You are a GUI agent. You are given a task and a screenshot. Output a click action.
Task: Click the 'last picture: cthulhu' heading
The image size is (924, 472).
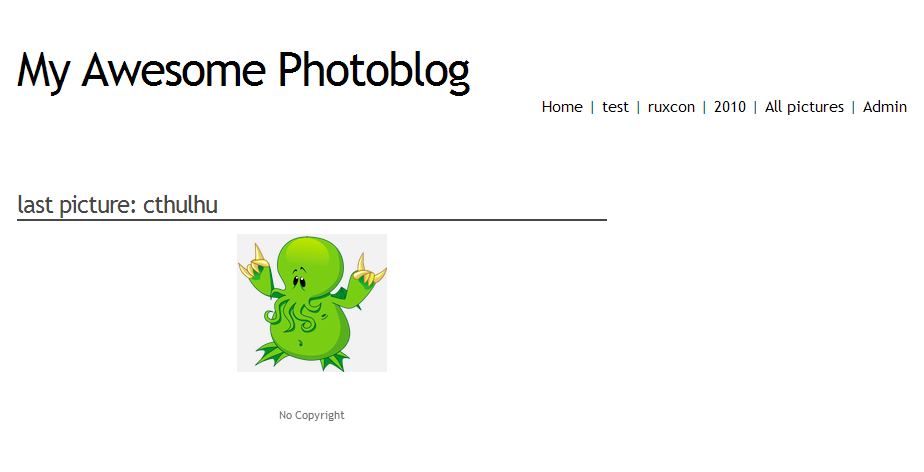pos(118,204)
